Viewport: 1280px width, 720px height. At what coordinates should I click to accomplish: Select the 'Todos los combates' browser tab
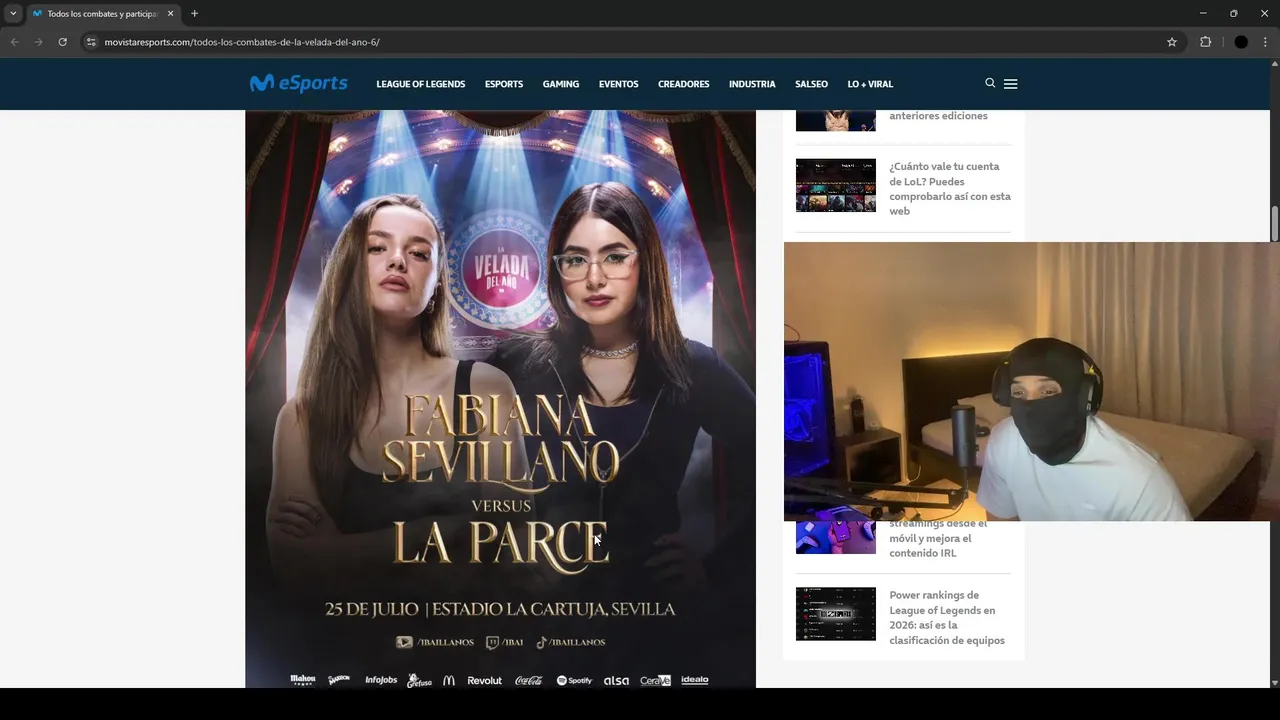tap(102, 14)
